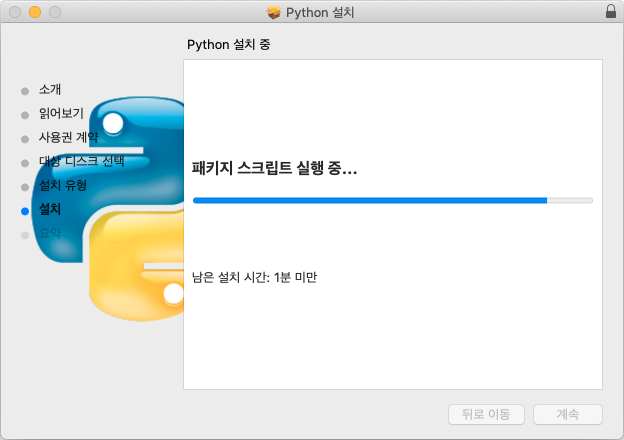Viewport: 624px width, 440px height.
Task: Click the Python 설치 중 heading
Action: point(228,45)
